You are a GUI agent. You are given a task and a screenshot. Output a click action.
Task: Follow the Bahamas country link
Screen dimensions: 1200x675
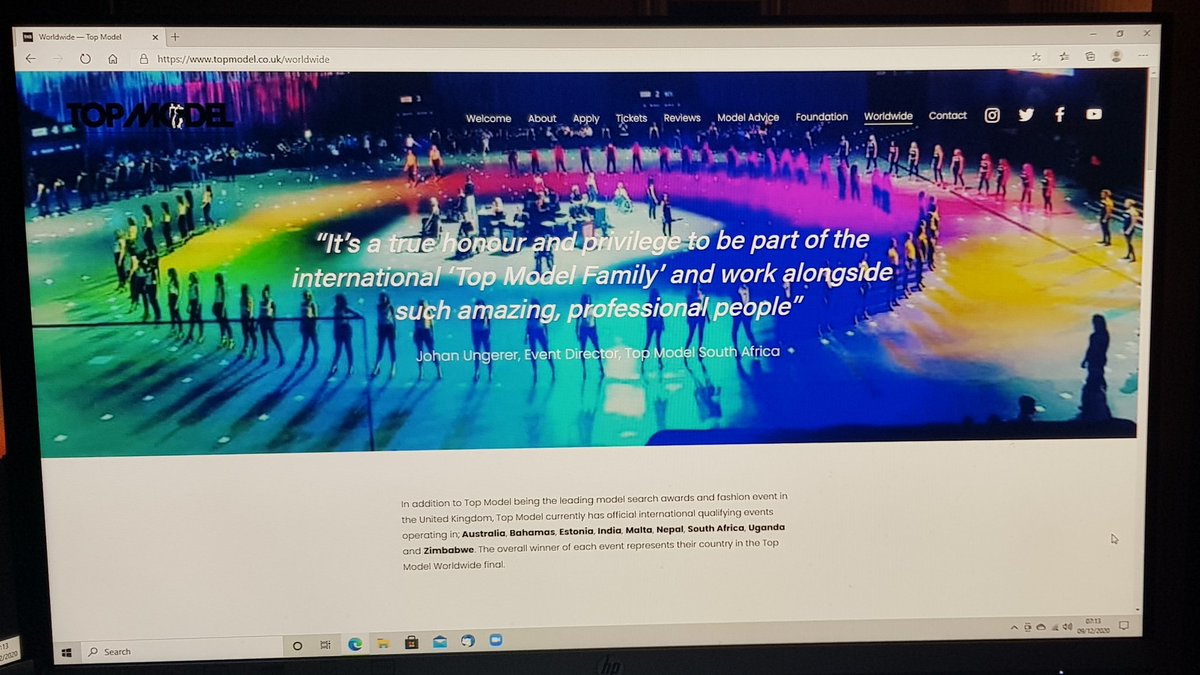click(532, 532)
